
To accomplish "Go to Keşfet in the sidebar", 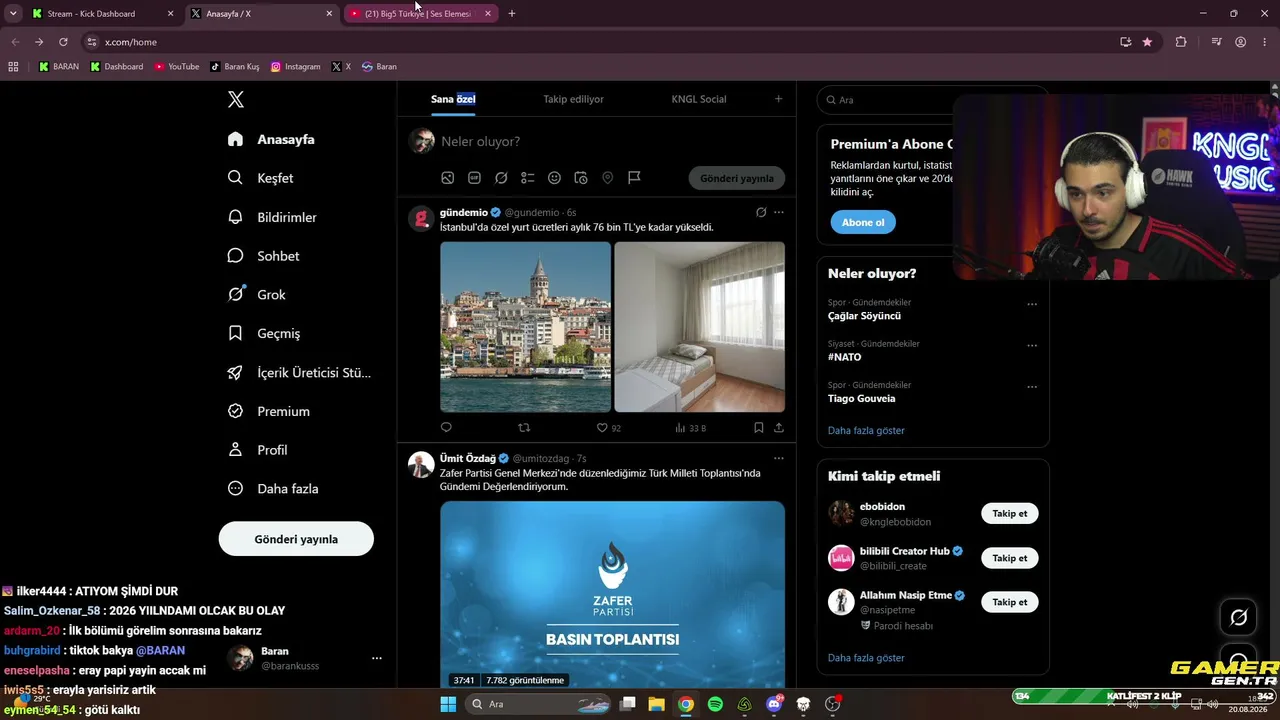I will [261, 178].
